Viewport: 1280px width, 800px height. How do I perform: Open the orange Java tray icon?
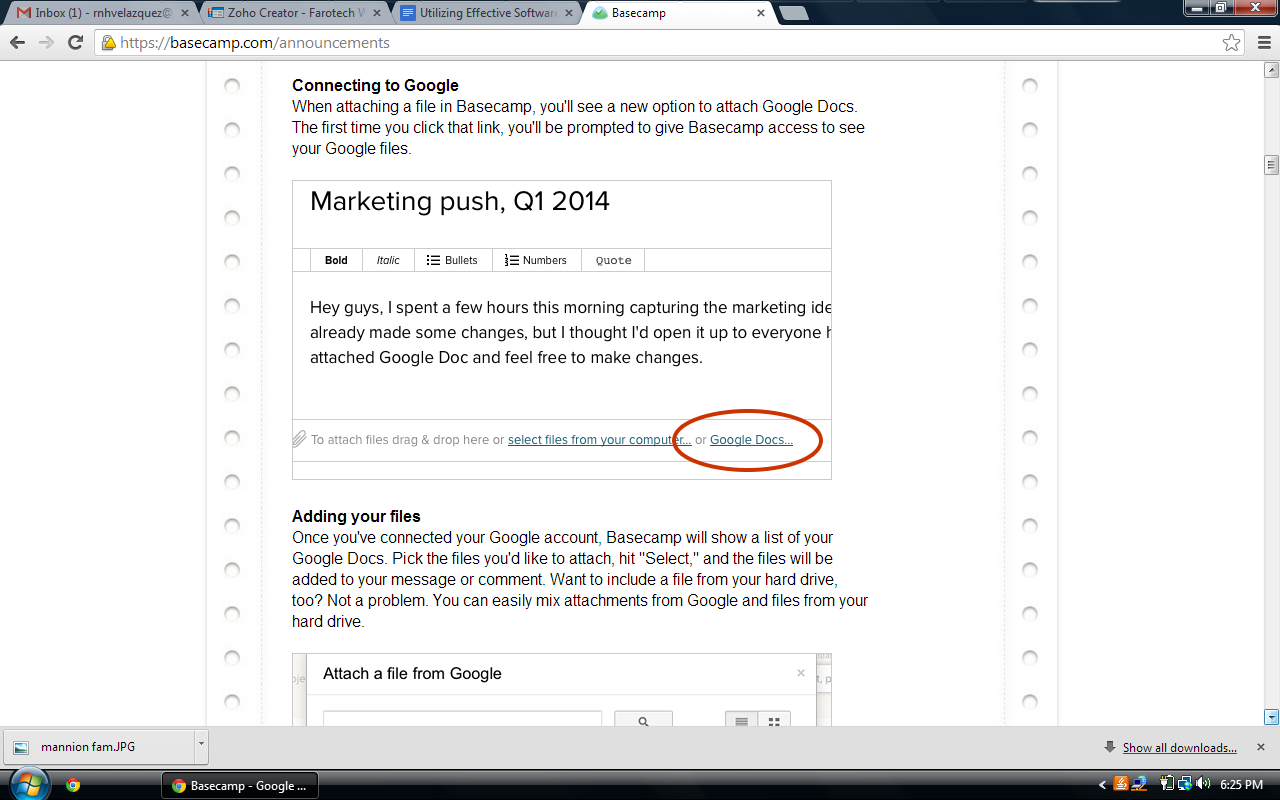point(1122,784)
